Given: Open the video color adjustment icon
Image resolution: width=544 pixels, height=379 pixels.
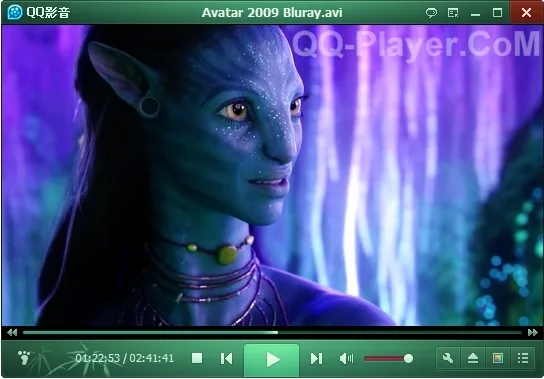Looking at the screenshot, I should click(x=498, y=358).
